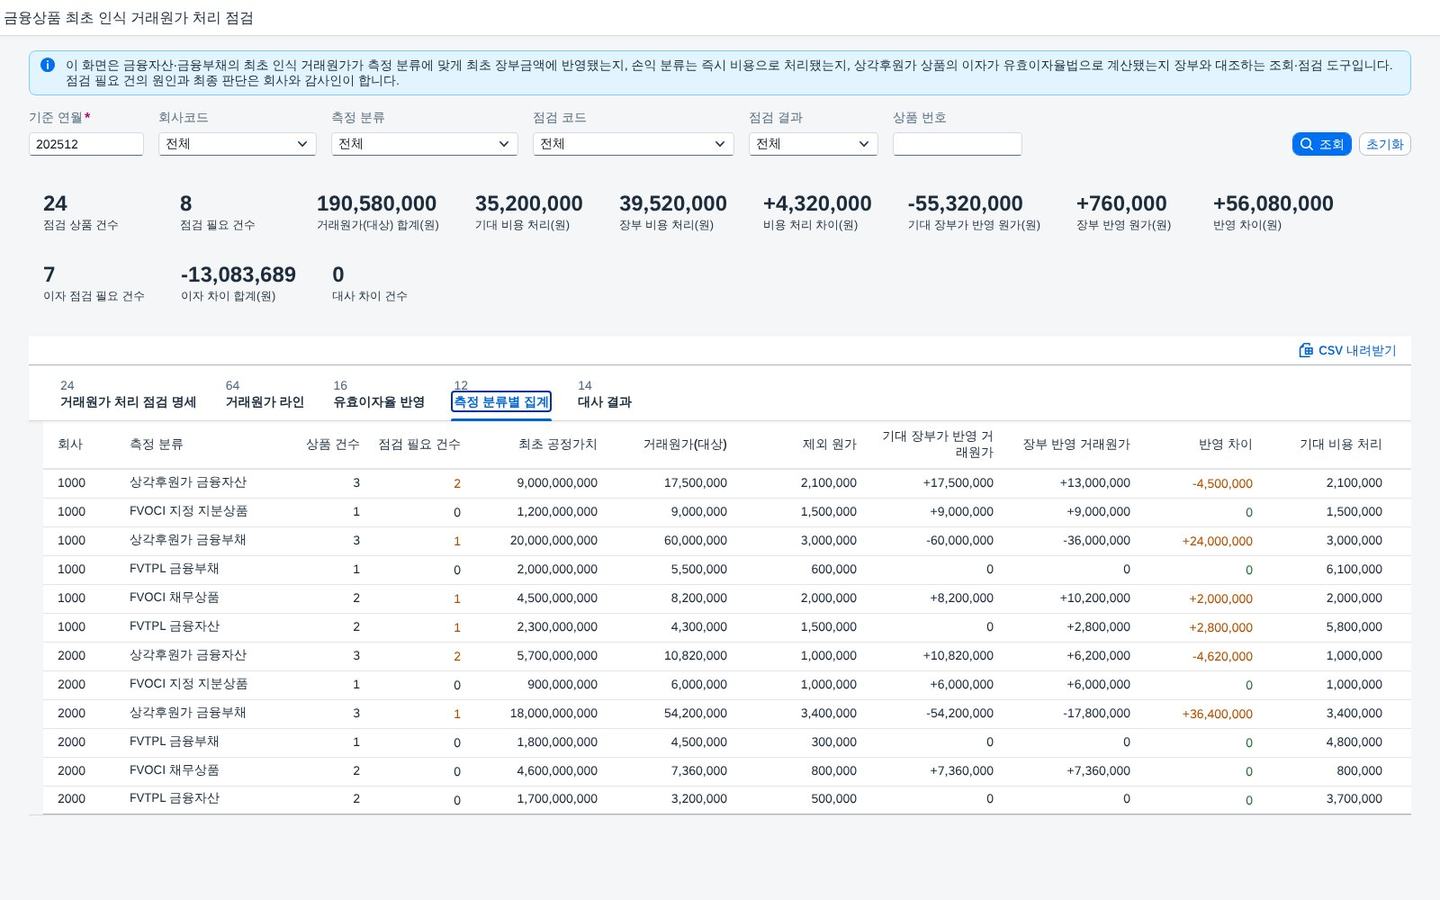Click the -4,620,000 반영 차이 cell

click(x=1222, y=657)
